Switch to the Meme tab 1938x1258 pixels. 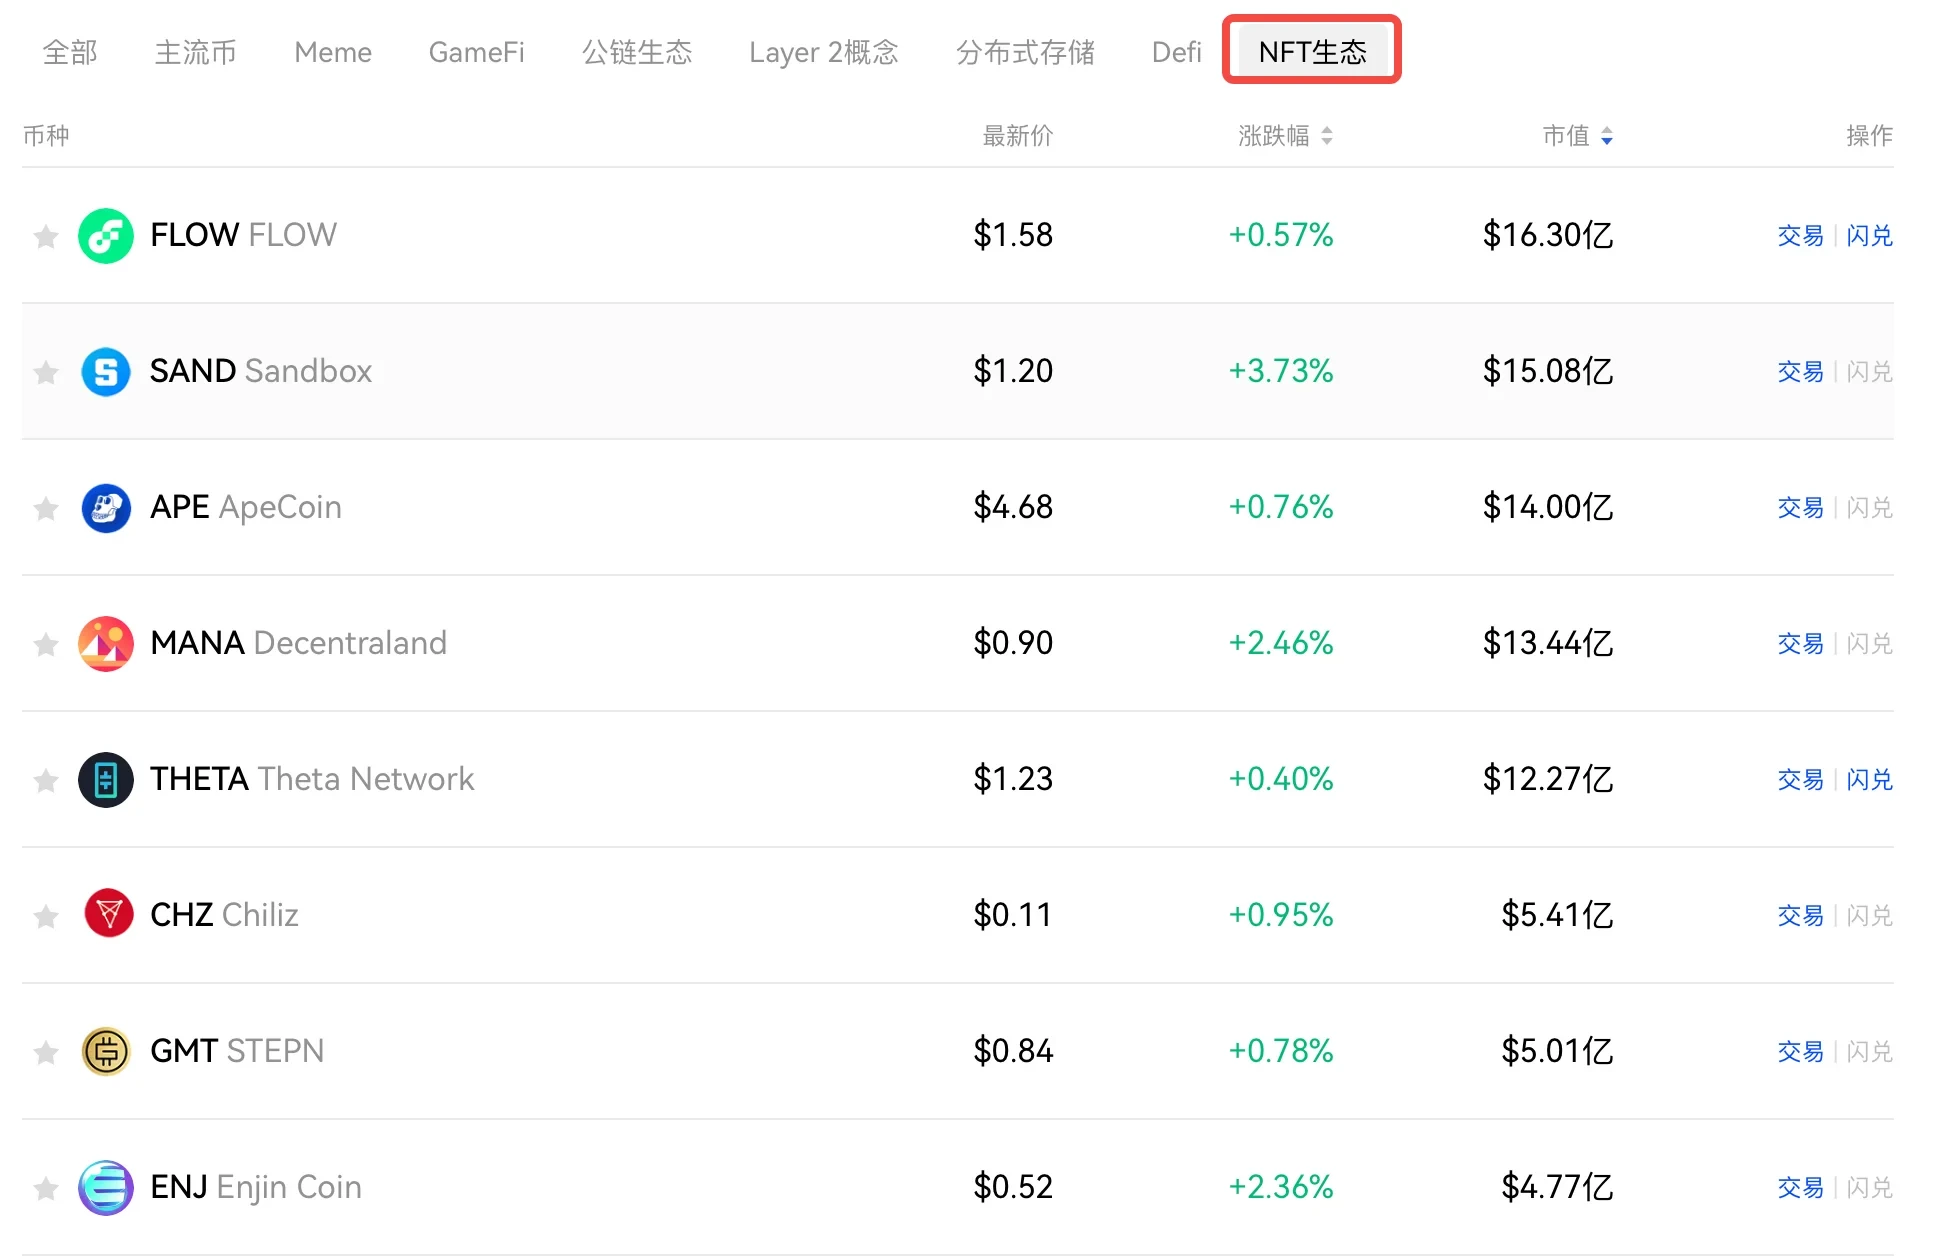pos(333,52)
